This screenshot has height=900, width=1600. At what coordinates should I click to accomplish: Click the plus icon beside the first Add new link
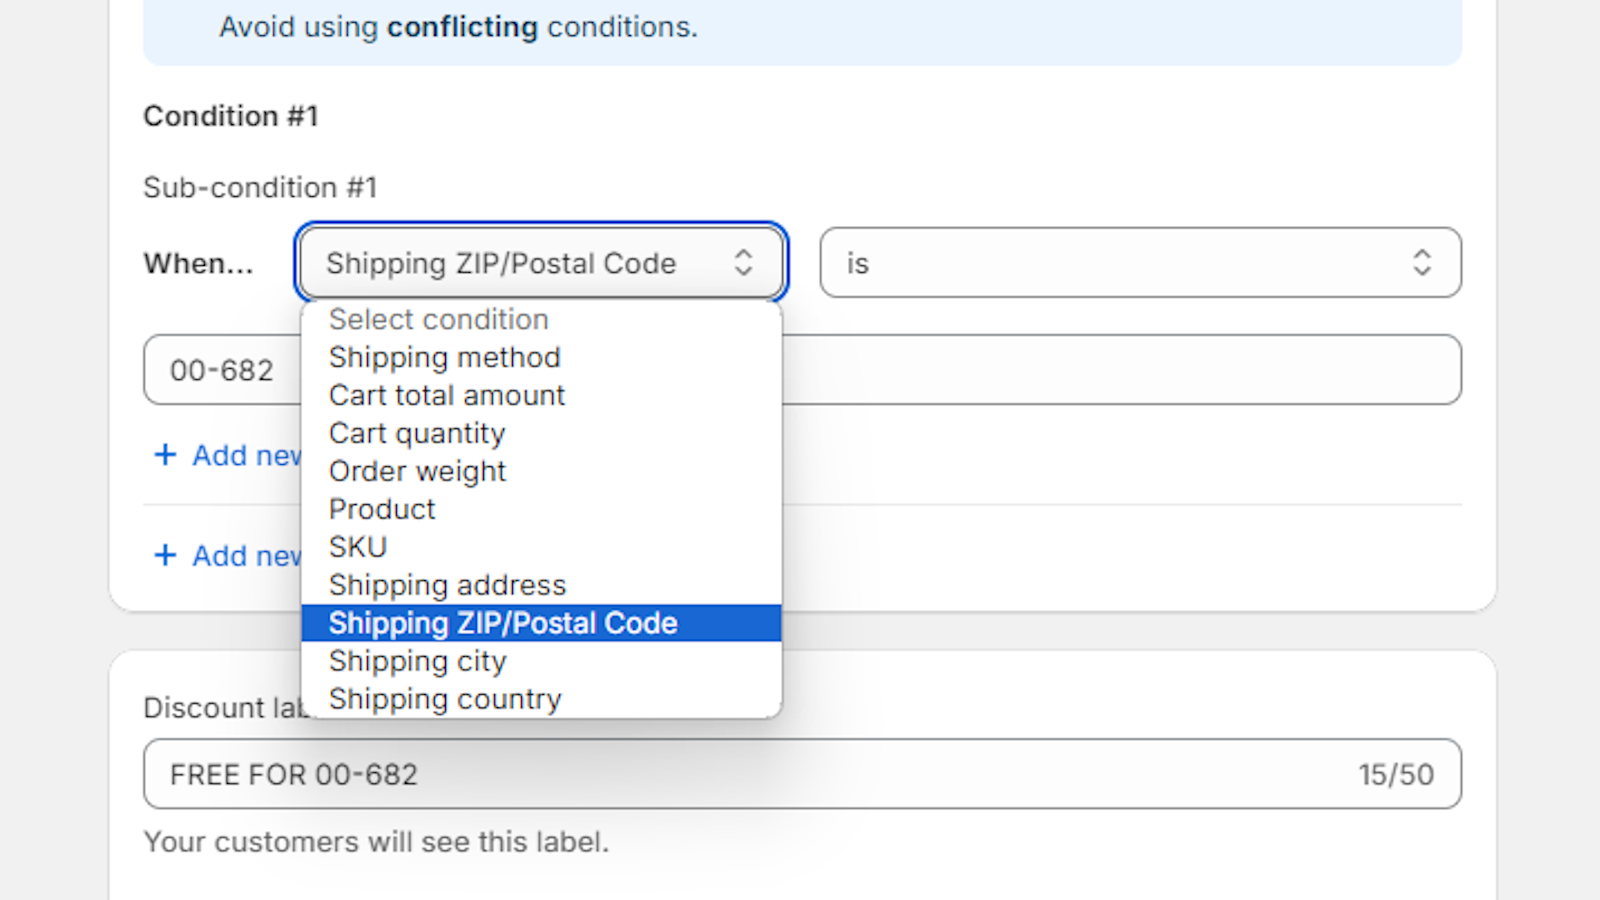click(166, 455)
